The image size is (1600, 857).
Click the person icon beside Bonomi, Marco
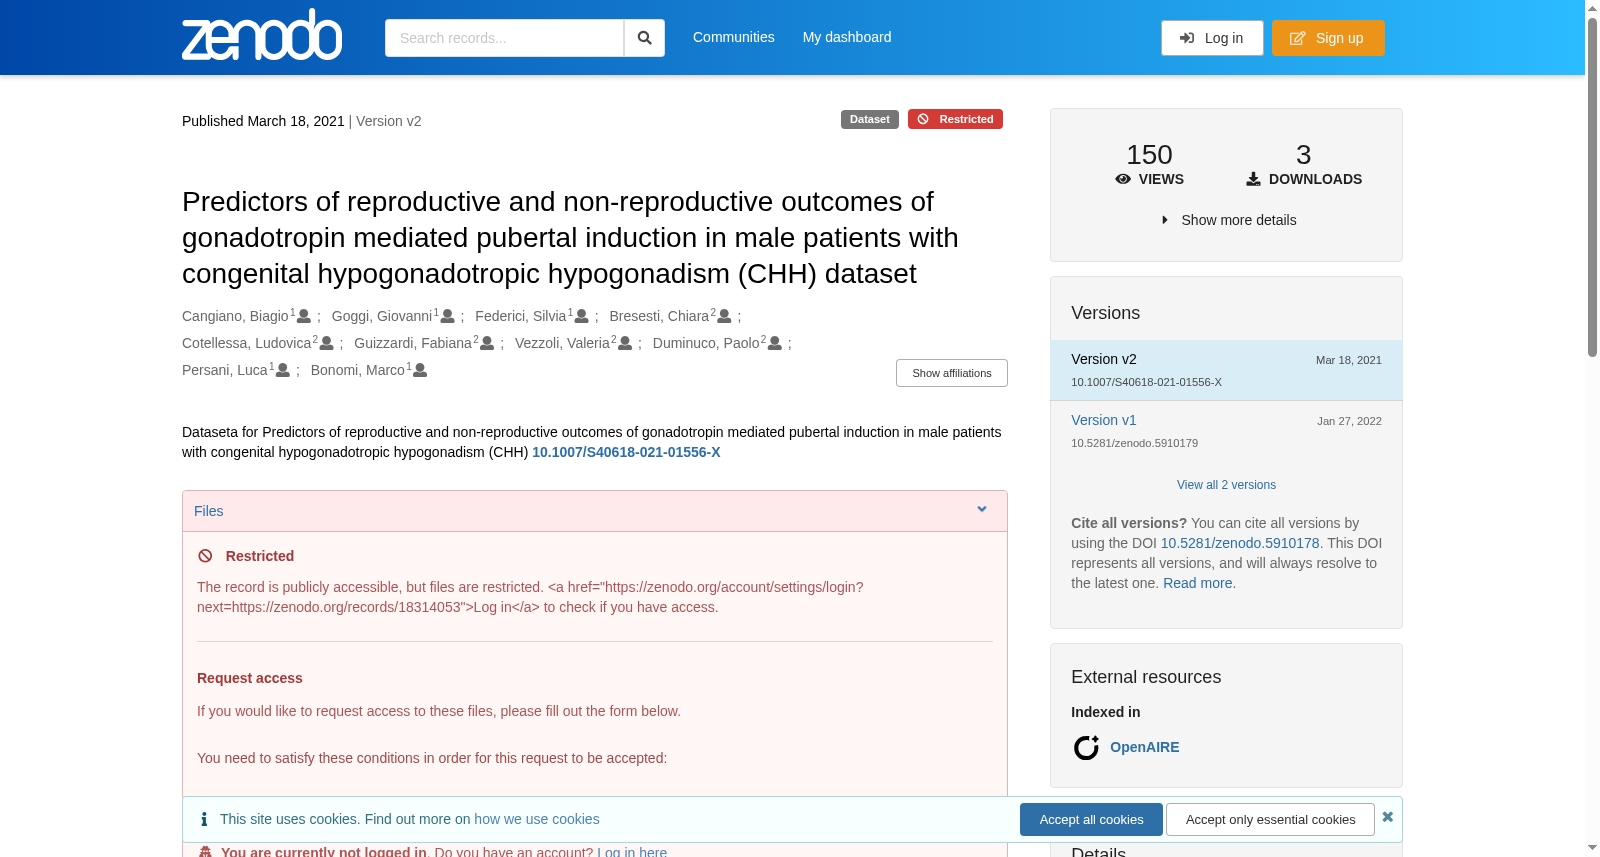point(420,370)
